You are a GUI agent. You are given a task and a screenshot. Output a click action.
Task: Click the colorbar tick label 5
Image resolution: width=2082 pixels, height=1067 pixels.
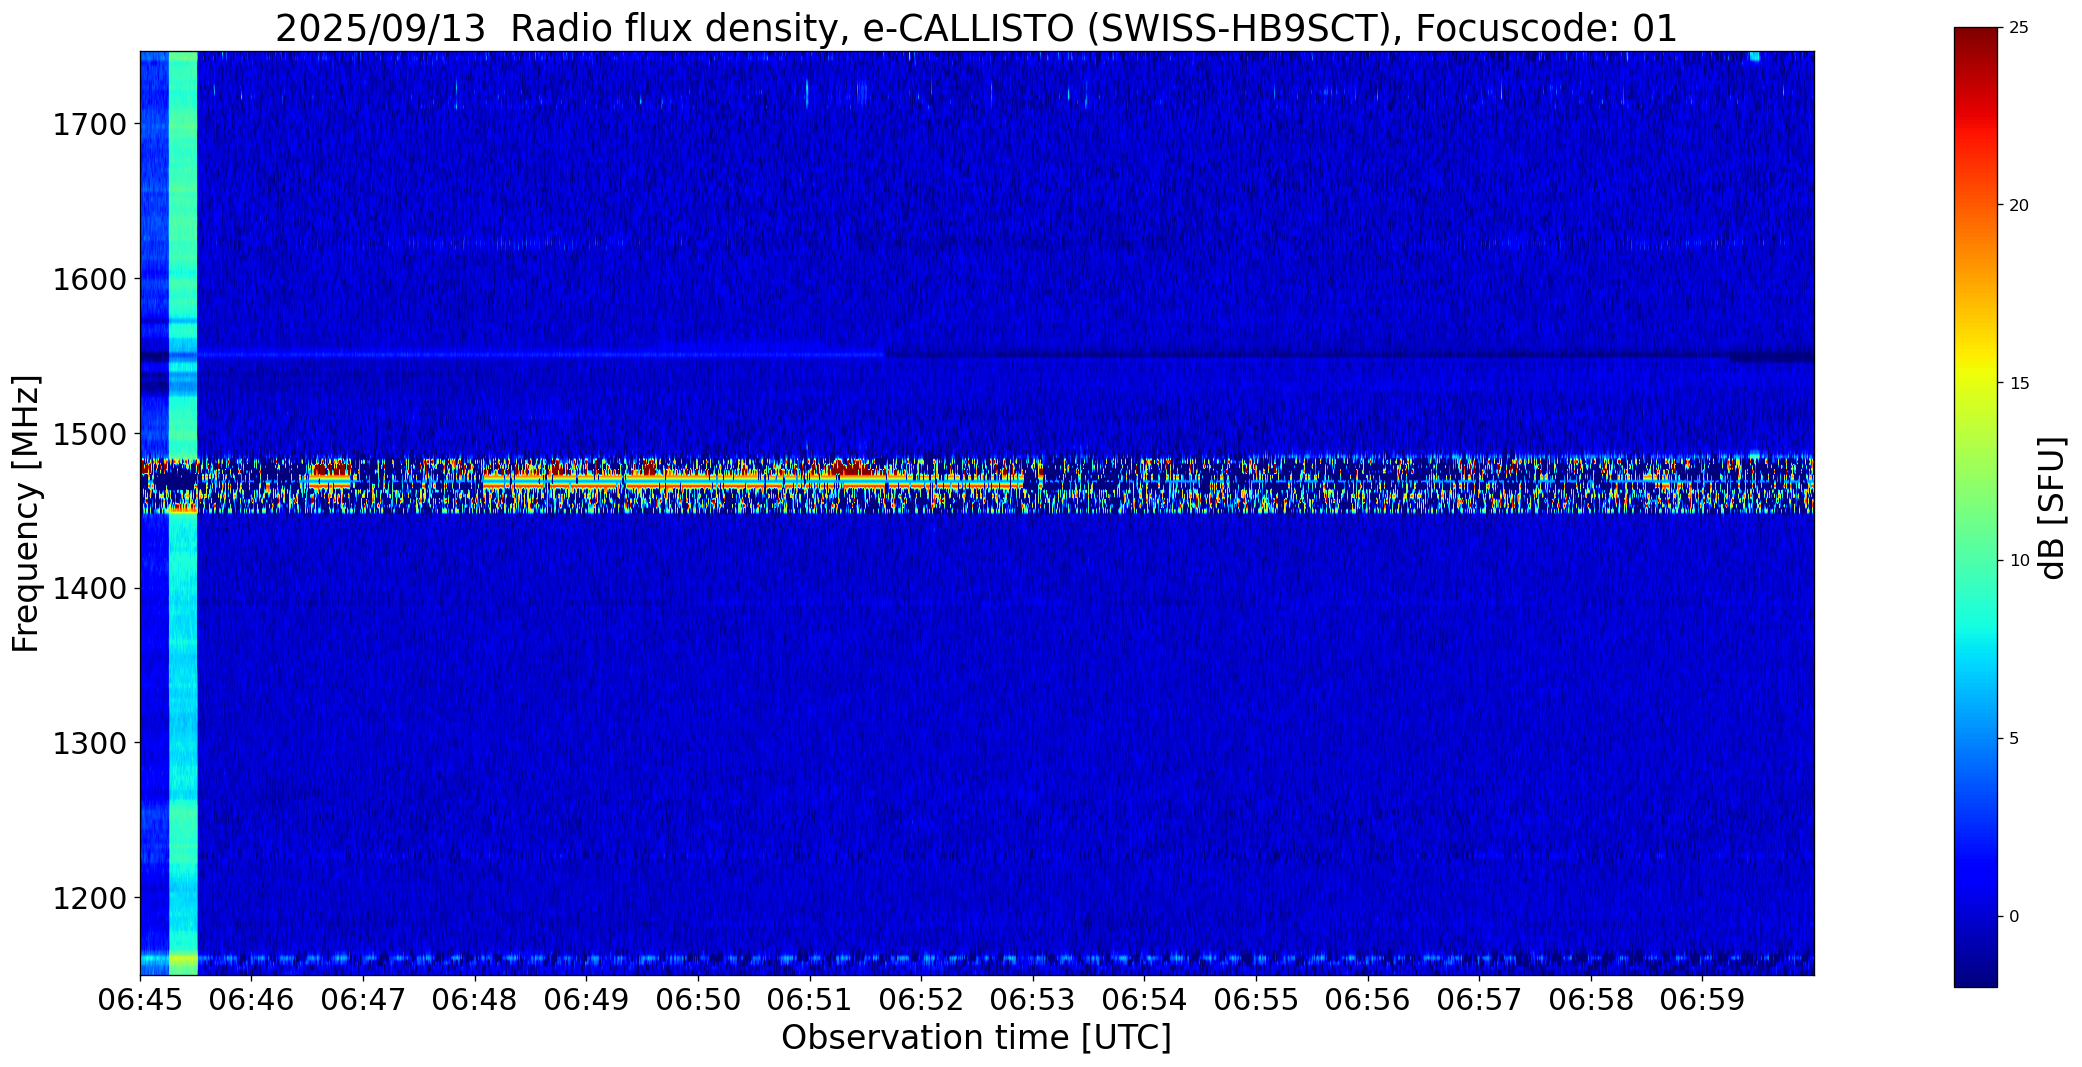(2014, 739)
